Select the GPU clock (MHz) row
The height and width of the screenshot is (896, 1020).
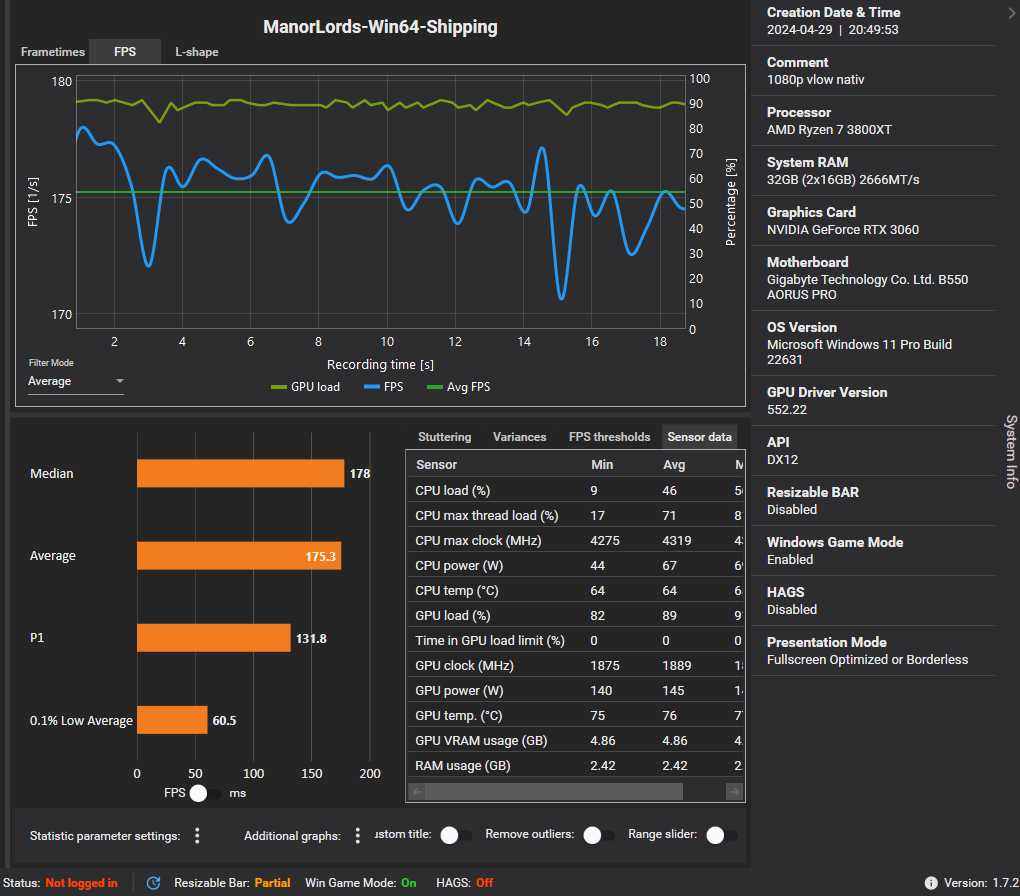click(576, 666)
